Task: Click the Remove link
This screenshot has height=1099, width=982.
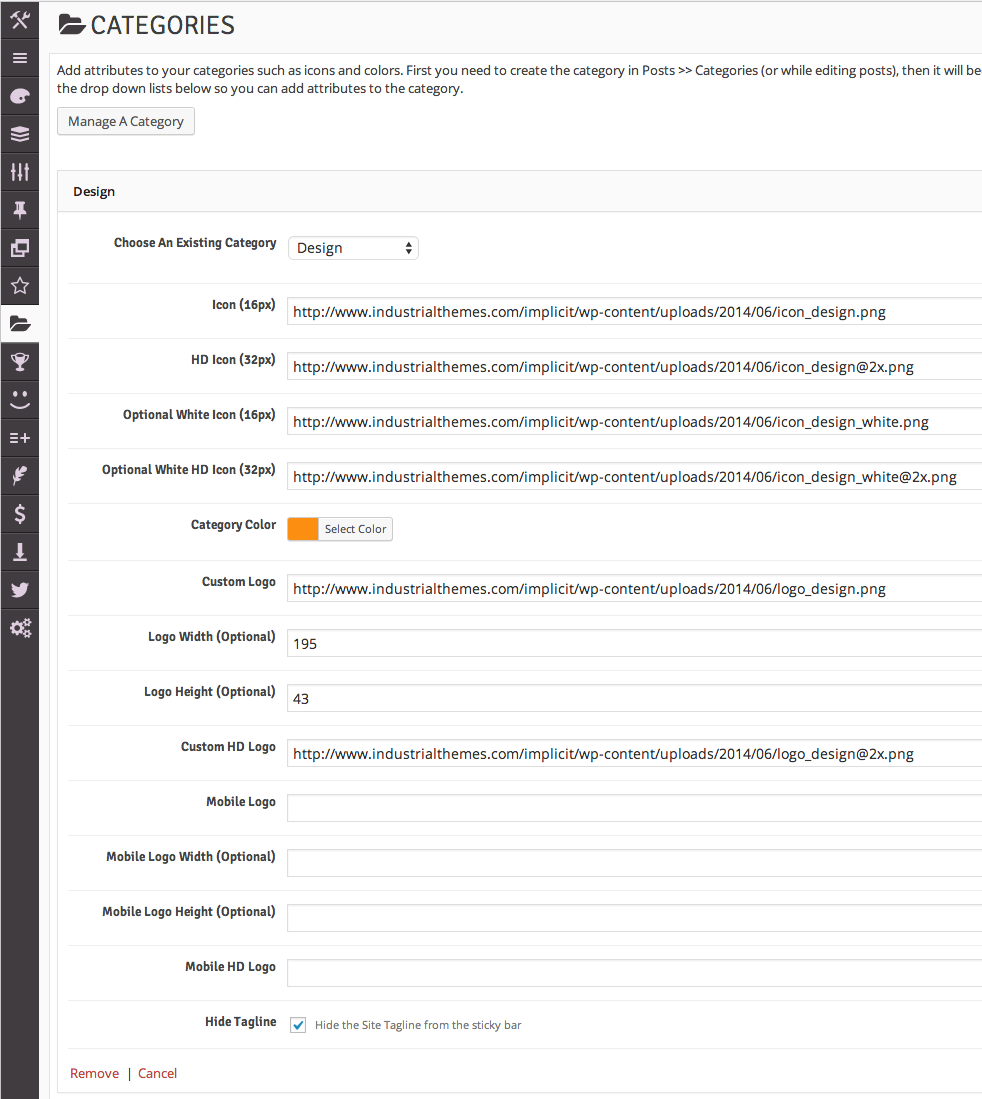Action: click(94, 1073)
